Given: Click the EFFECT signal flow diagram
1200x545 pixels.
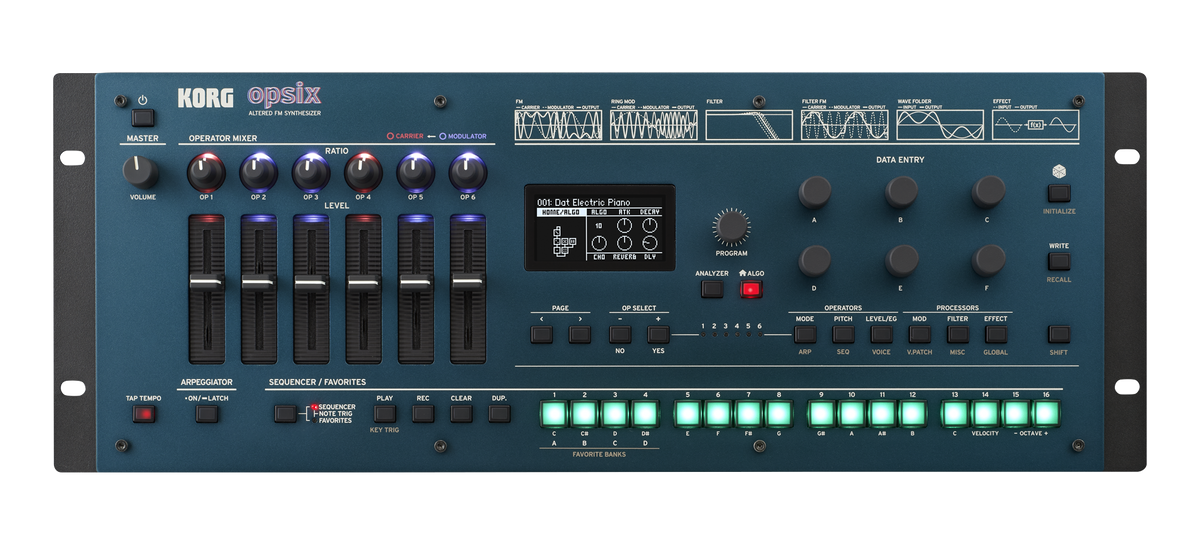Looking at the screenshot, I should (1036, 125).
